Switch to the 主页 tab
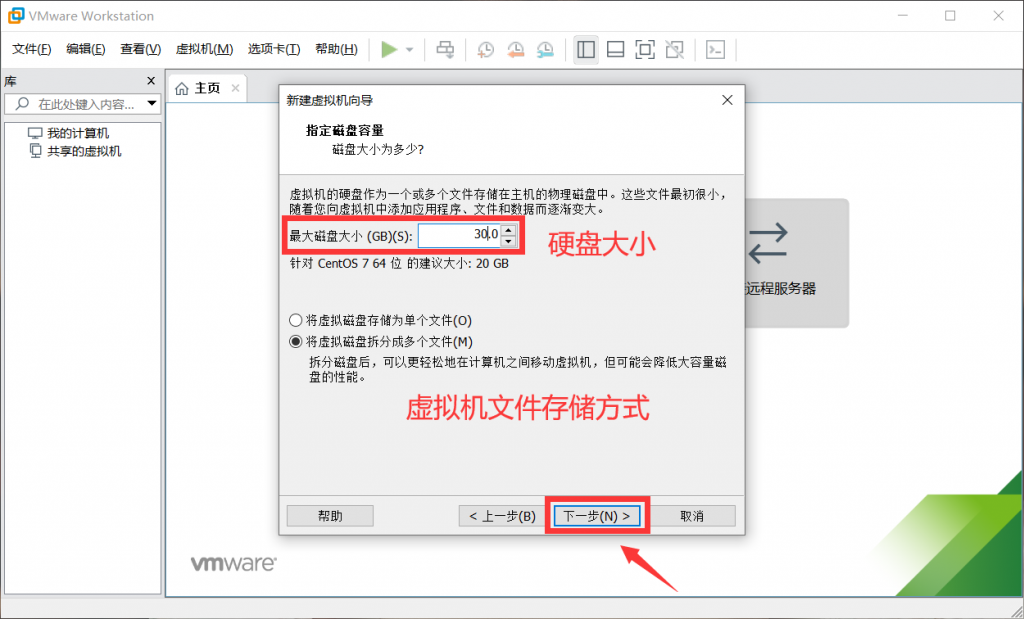The width and height of the screenshot is (1024, 619). [208, 88]
